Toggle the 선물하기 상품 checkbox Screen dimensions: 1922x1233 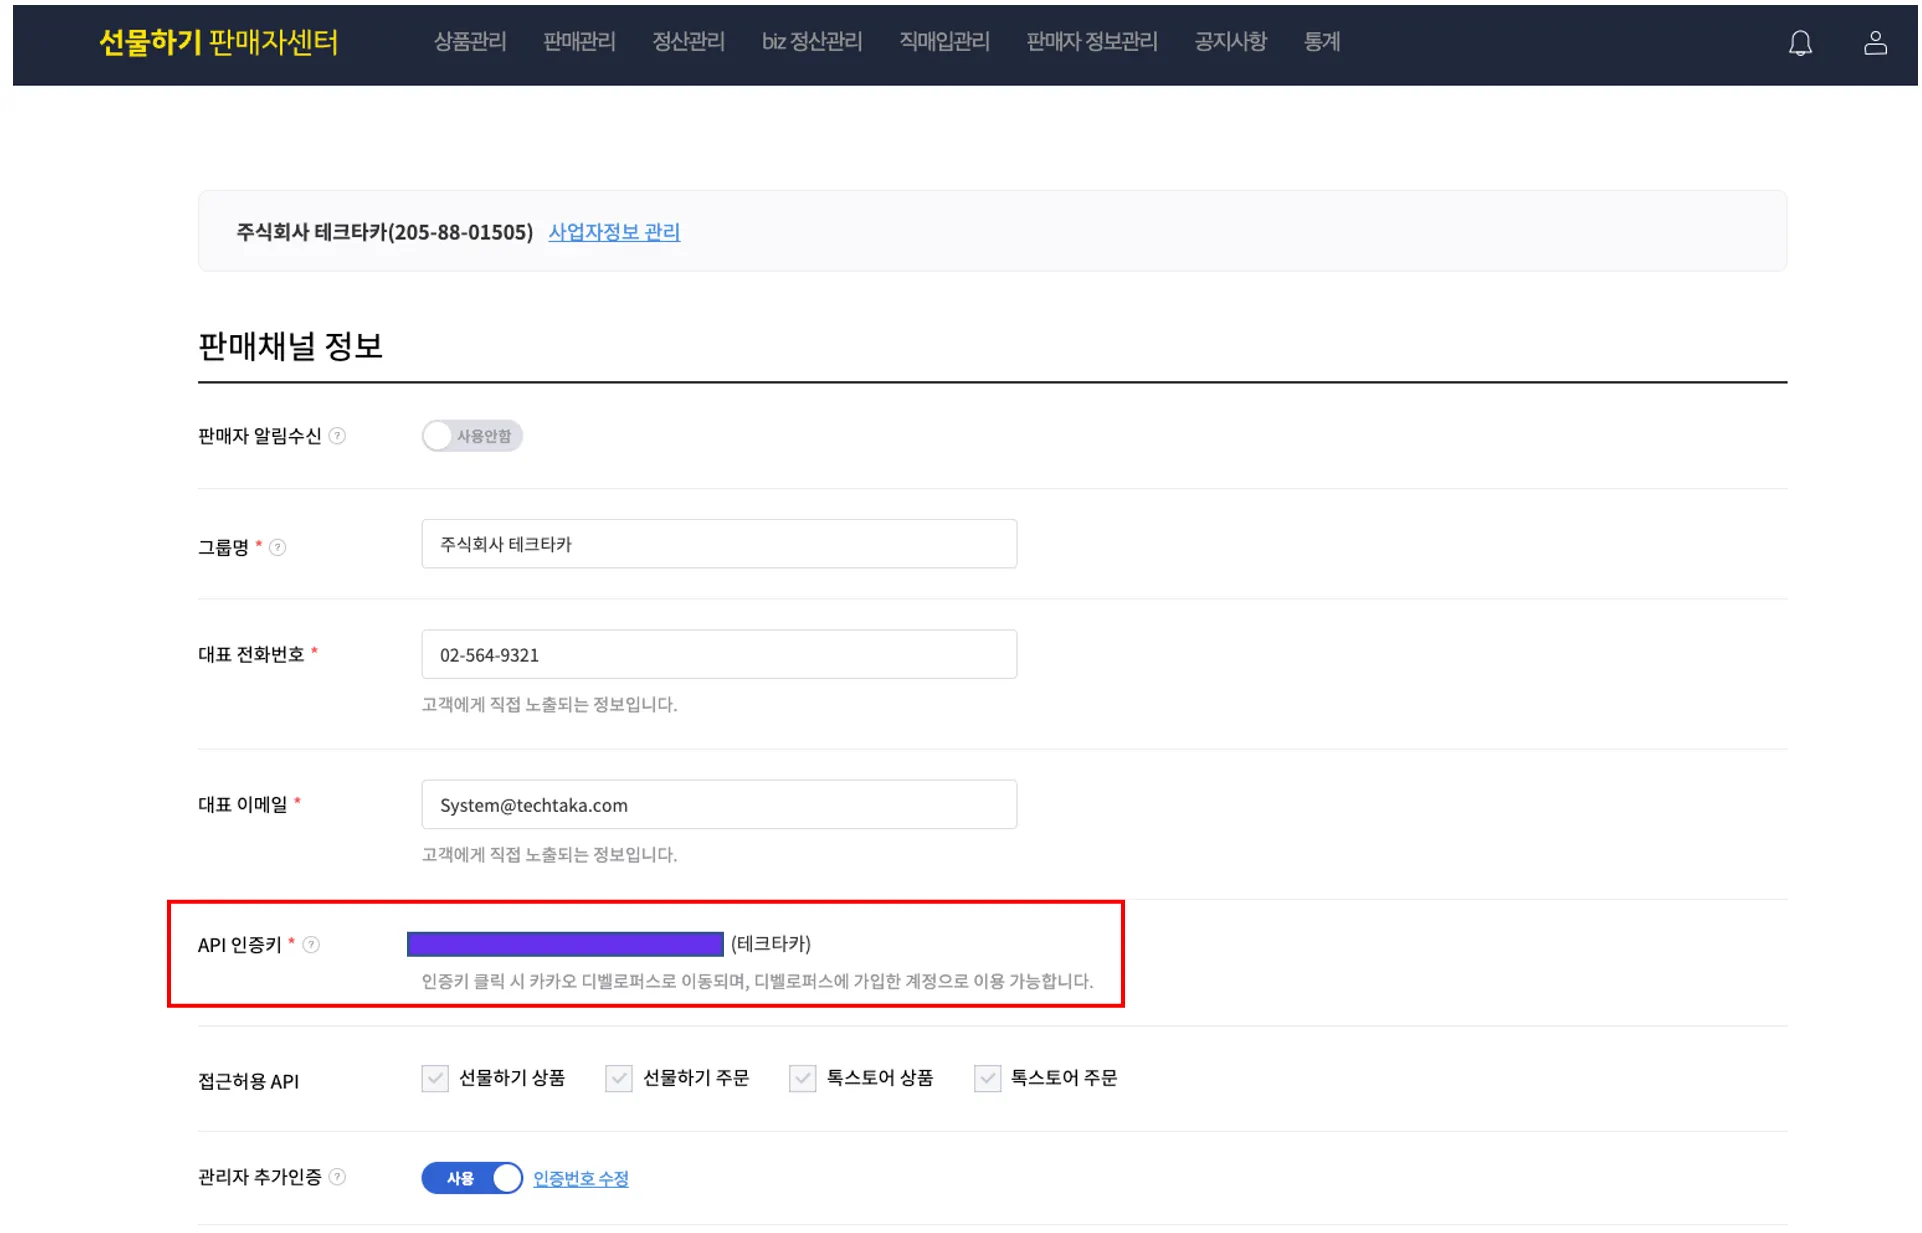tap(435, 1078)
